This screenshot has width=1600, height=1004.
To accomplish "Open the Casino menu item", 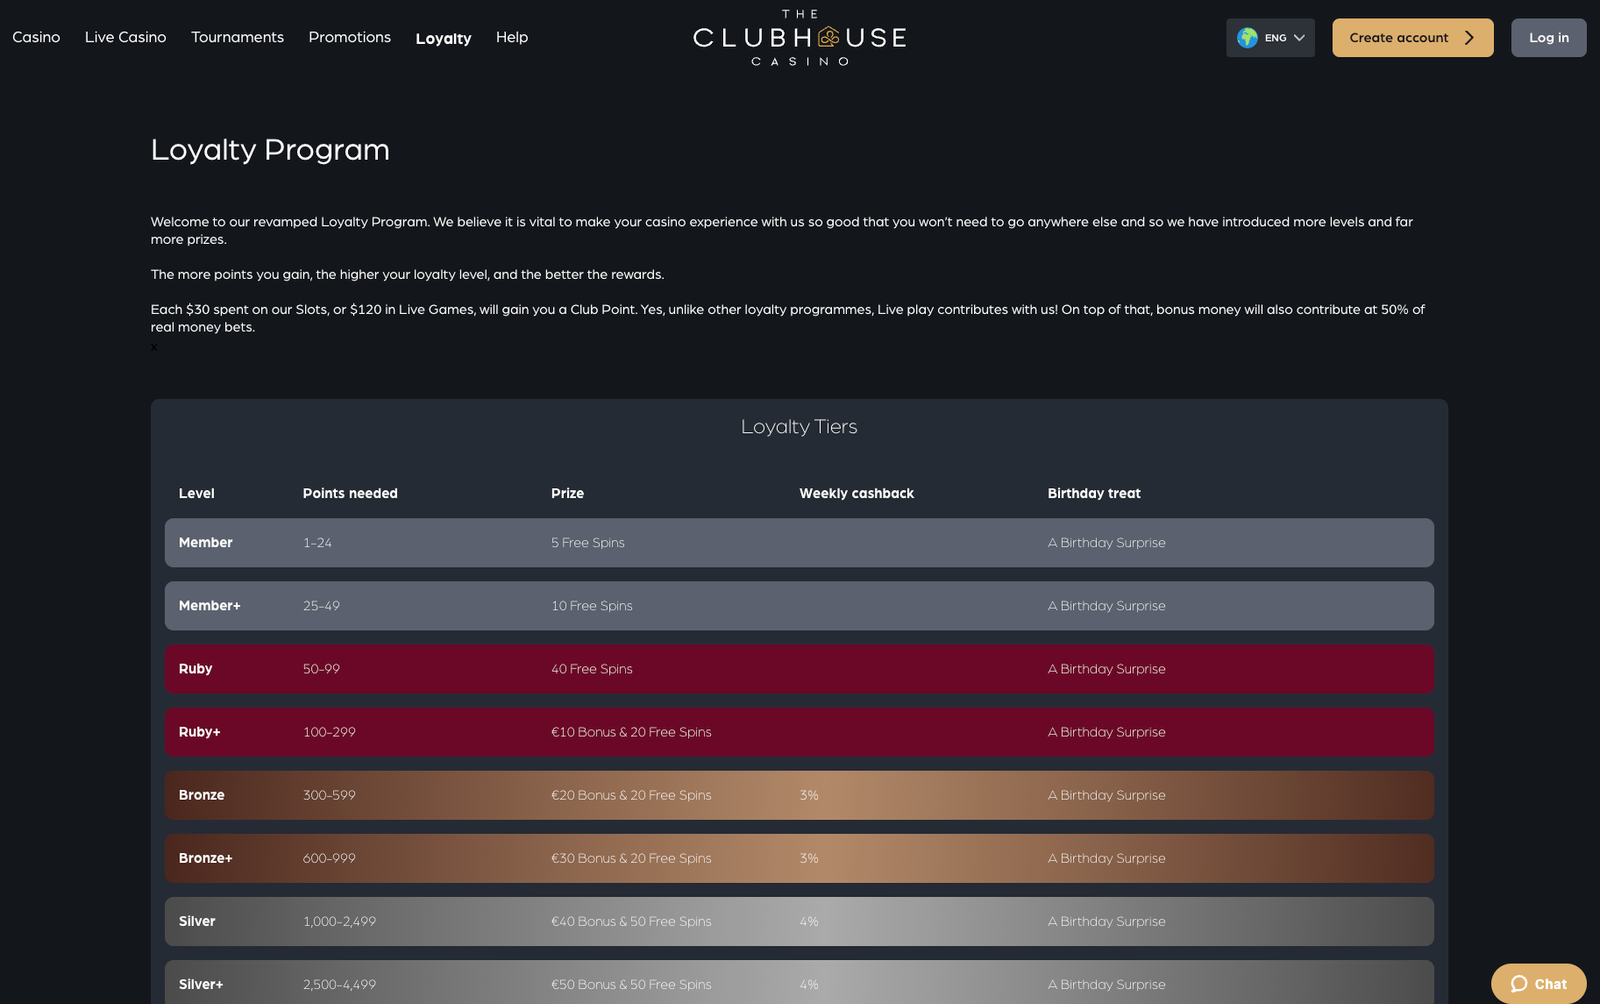I will click(x=36, y=37).
